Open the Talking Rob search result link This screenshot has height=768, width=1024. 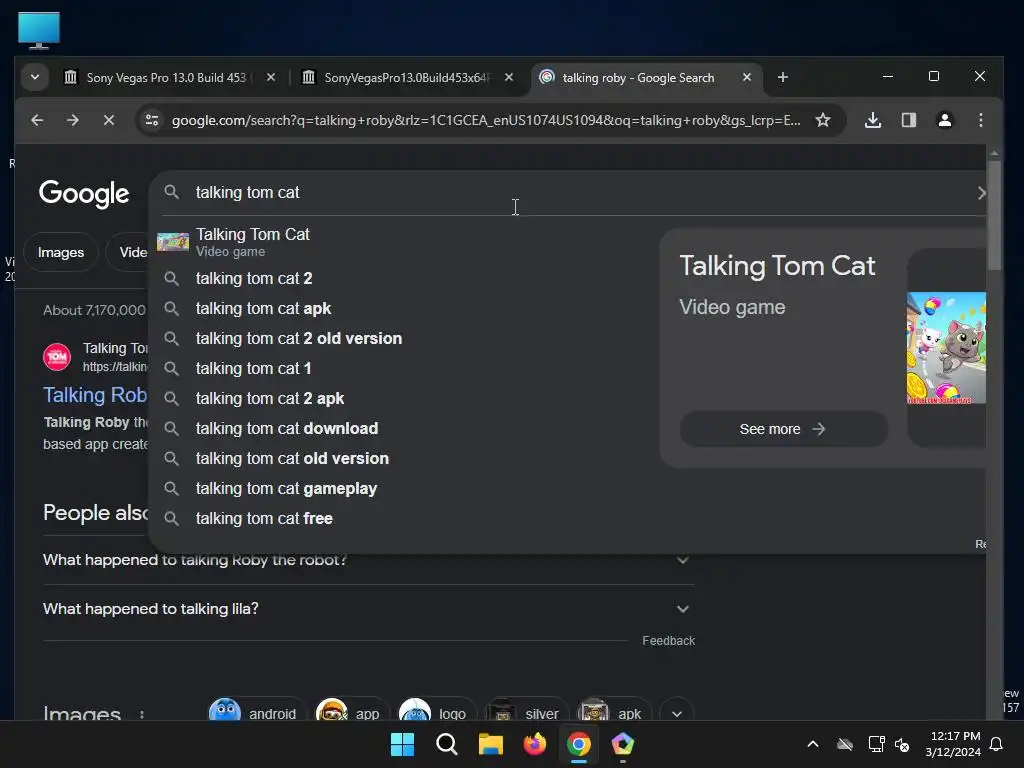(x=95, y=395)
